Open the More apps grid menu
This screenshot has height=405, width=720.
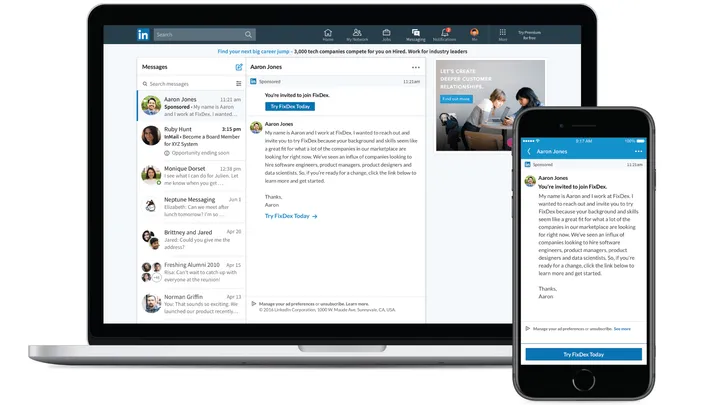tap(503, 35)
